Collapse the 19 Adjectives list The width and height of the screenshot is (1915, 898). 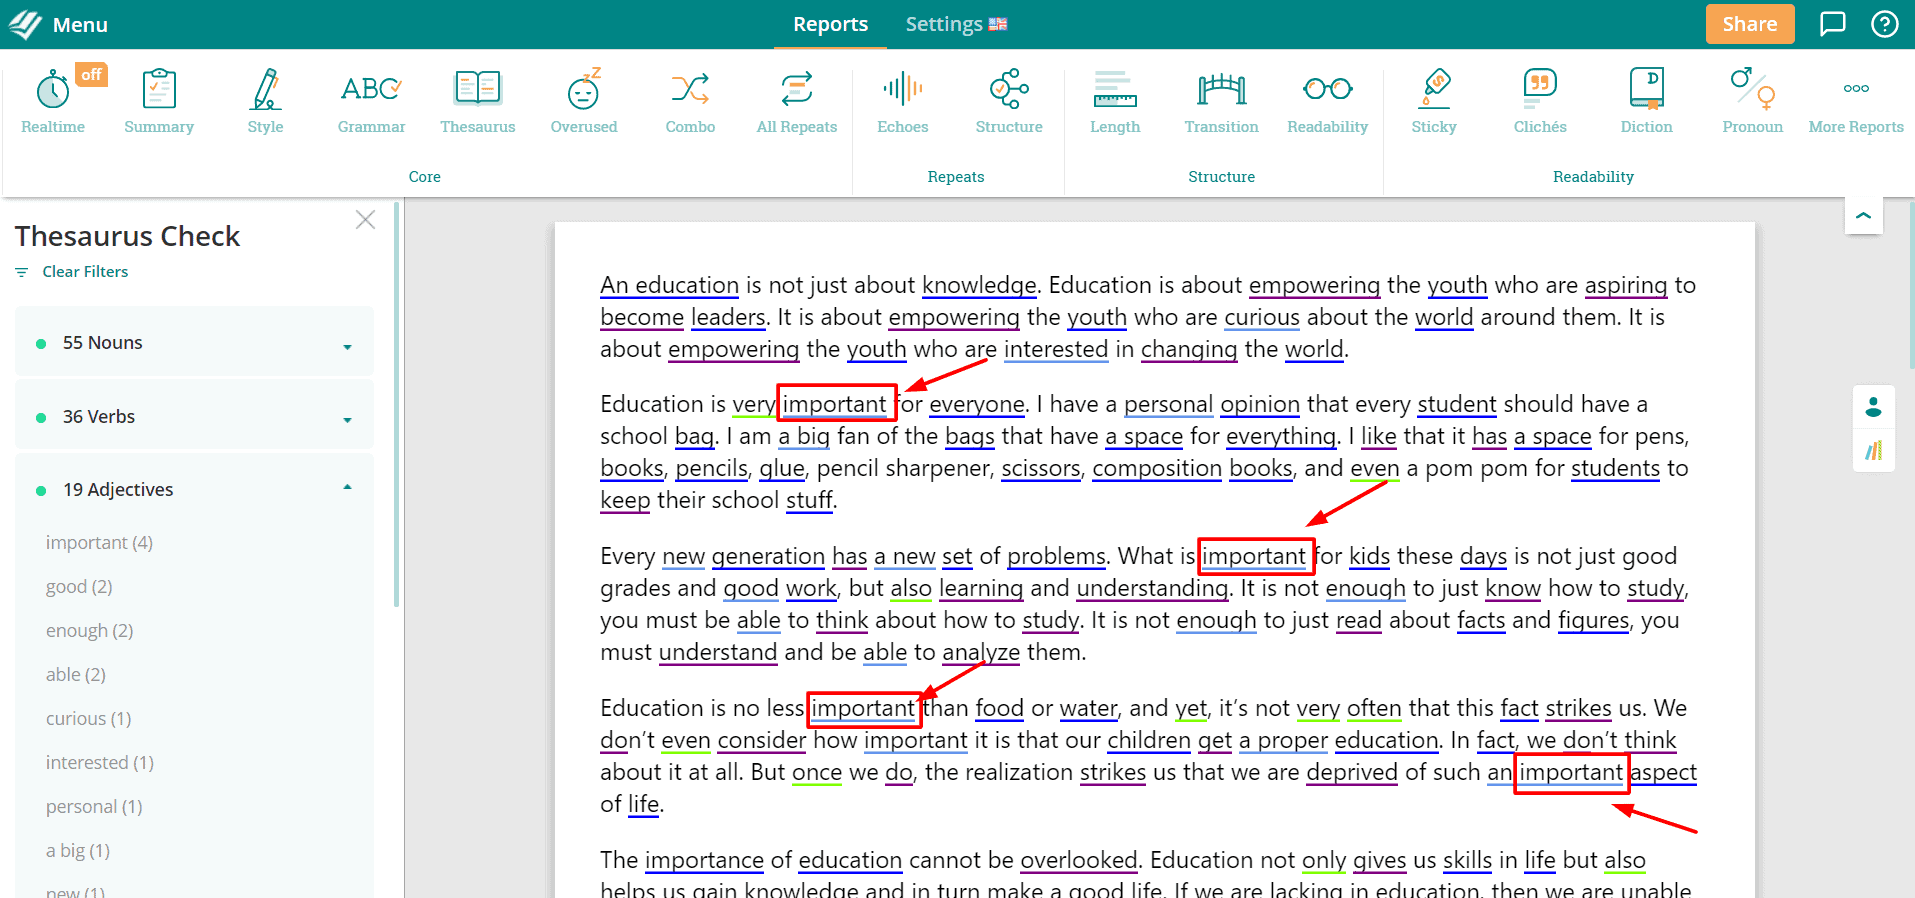[x=347, y=488]
